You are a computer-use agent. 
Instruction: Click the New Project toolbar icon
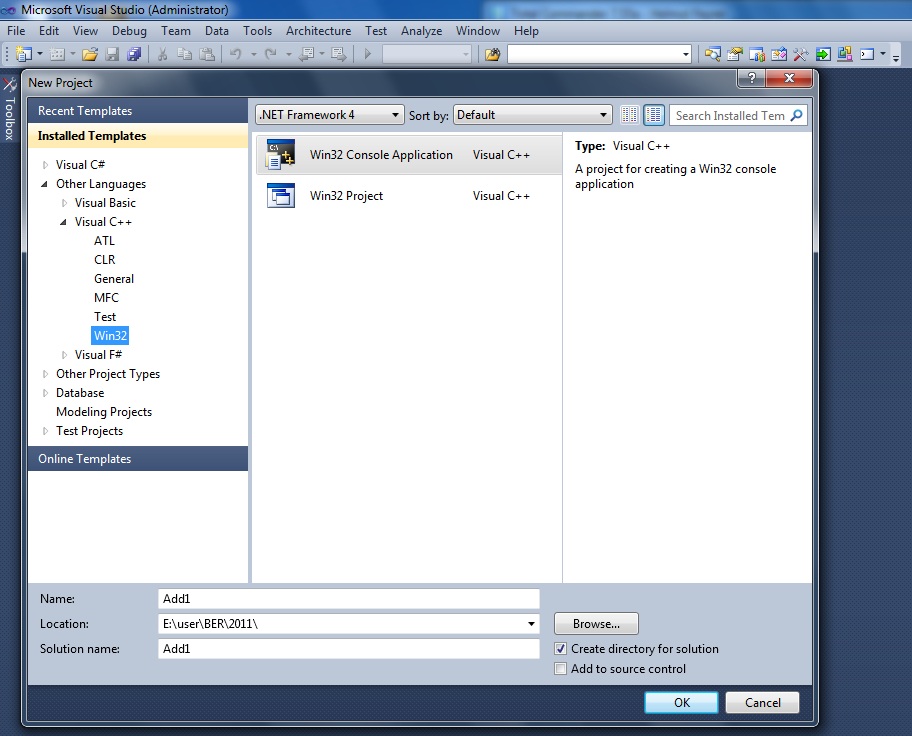coord(24,54)
